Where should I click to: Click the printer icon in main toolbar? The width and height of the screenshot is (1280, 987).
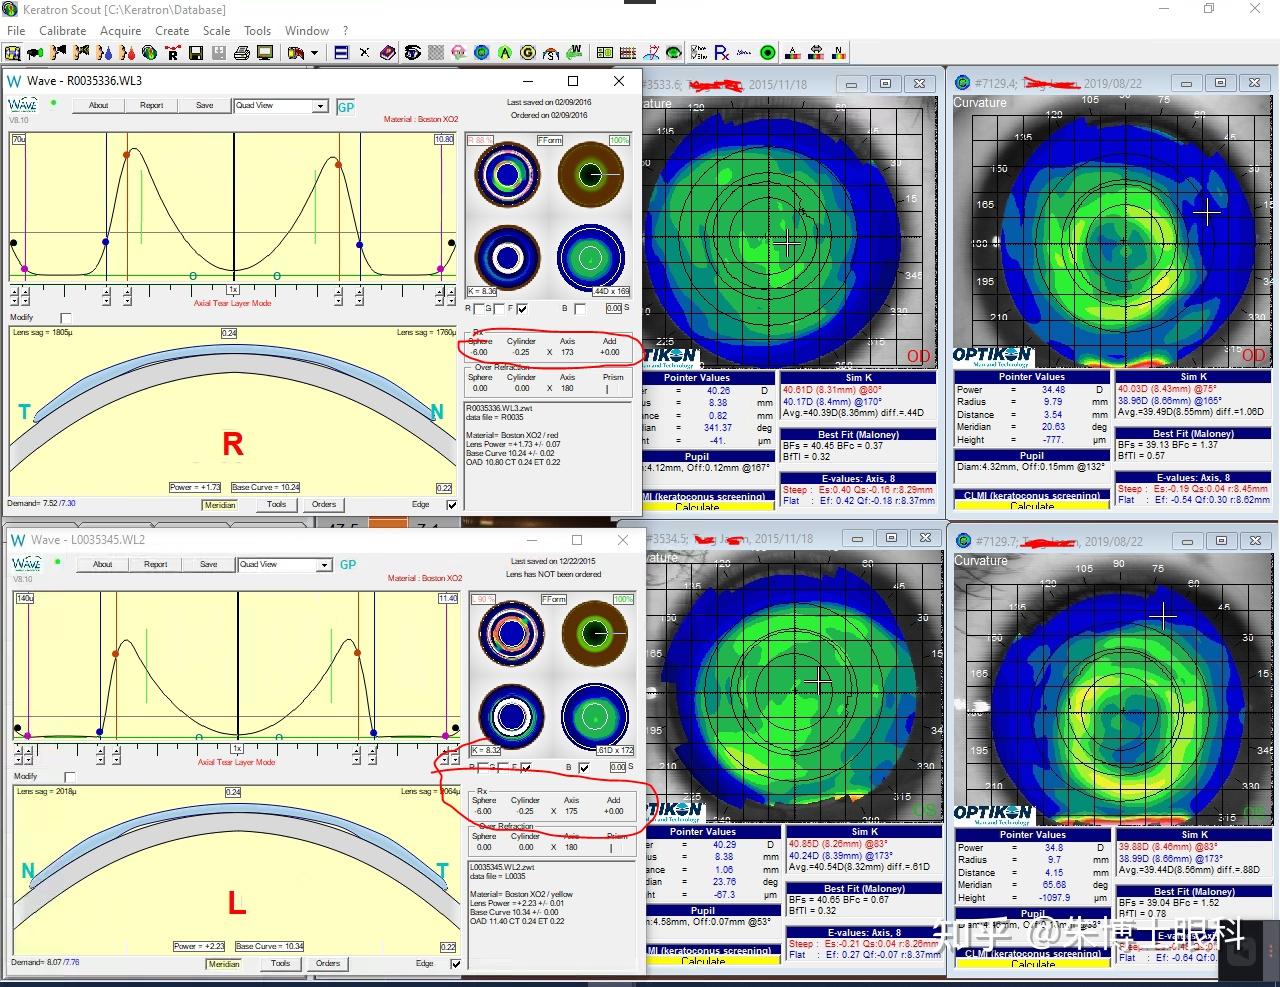pyautogui.click(x=241, y=53)
